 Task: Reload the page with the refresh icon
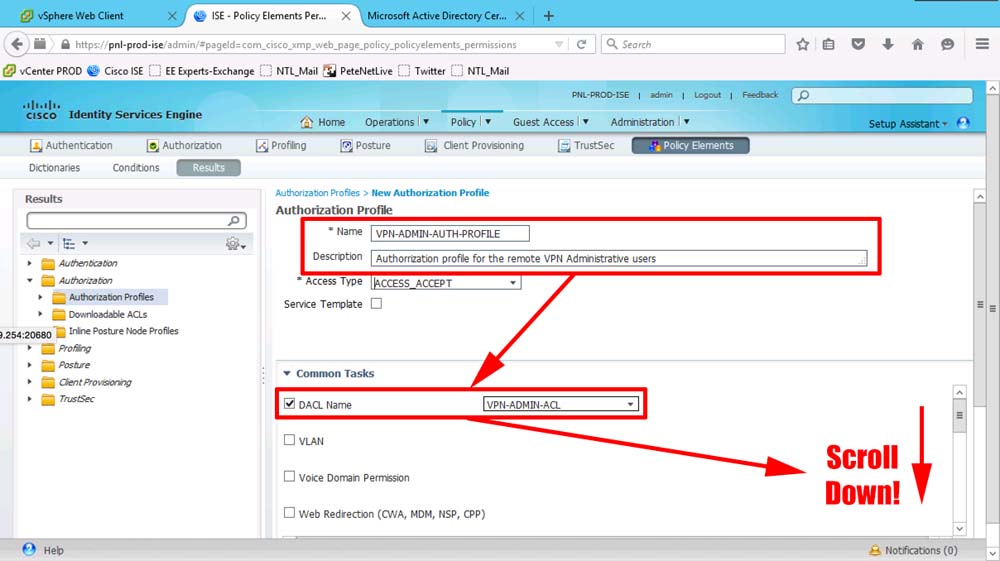pos(581,44)
